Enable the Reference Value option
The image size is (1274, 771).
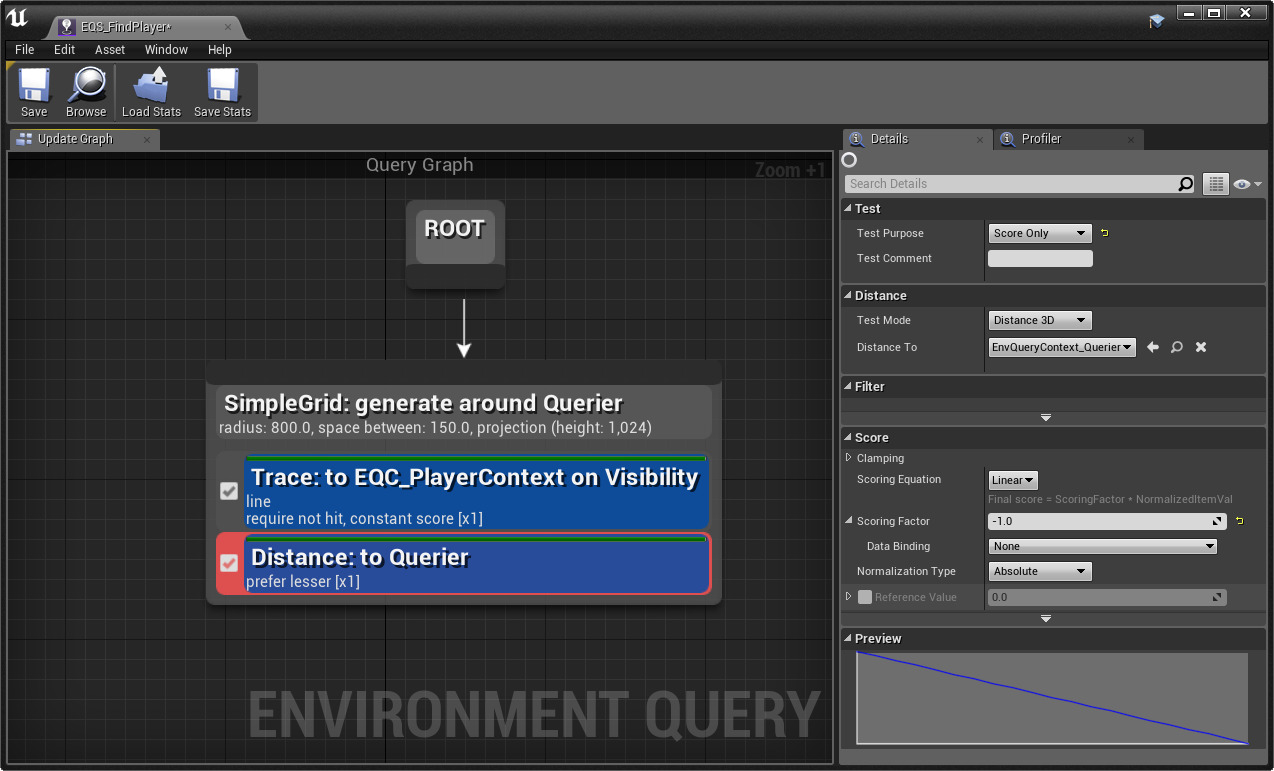click(865, 597)
